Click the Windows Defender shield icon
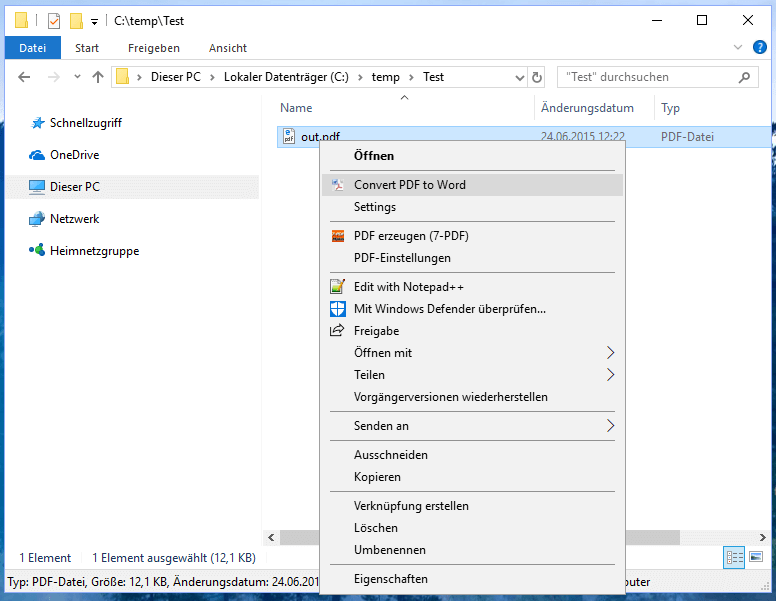 click(x=338, y=309)
